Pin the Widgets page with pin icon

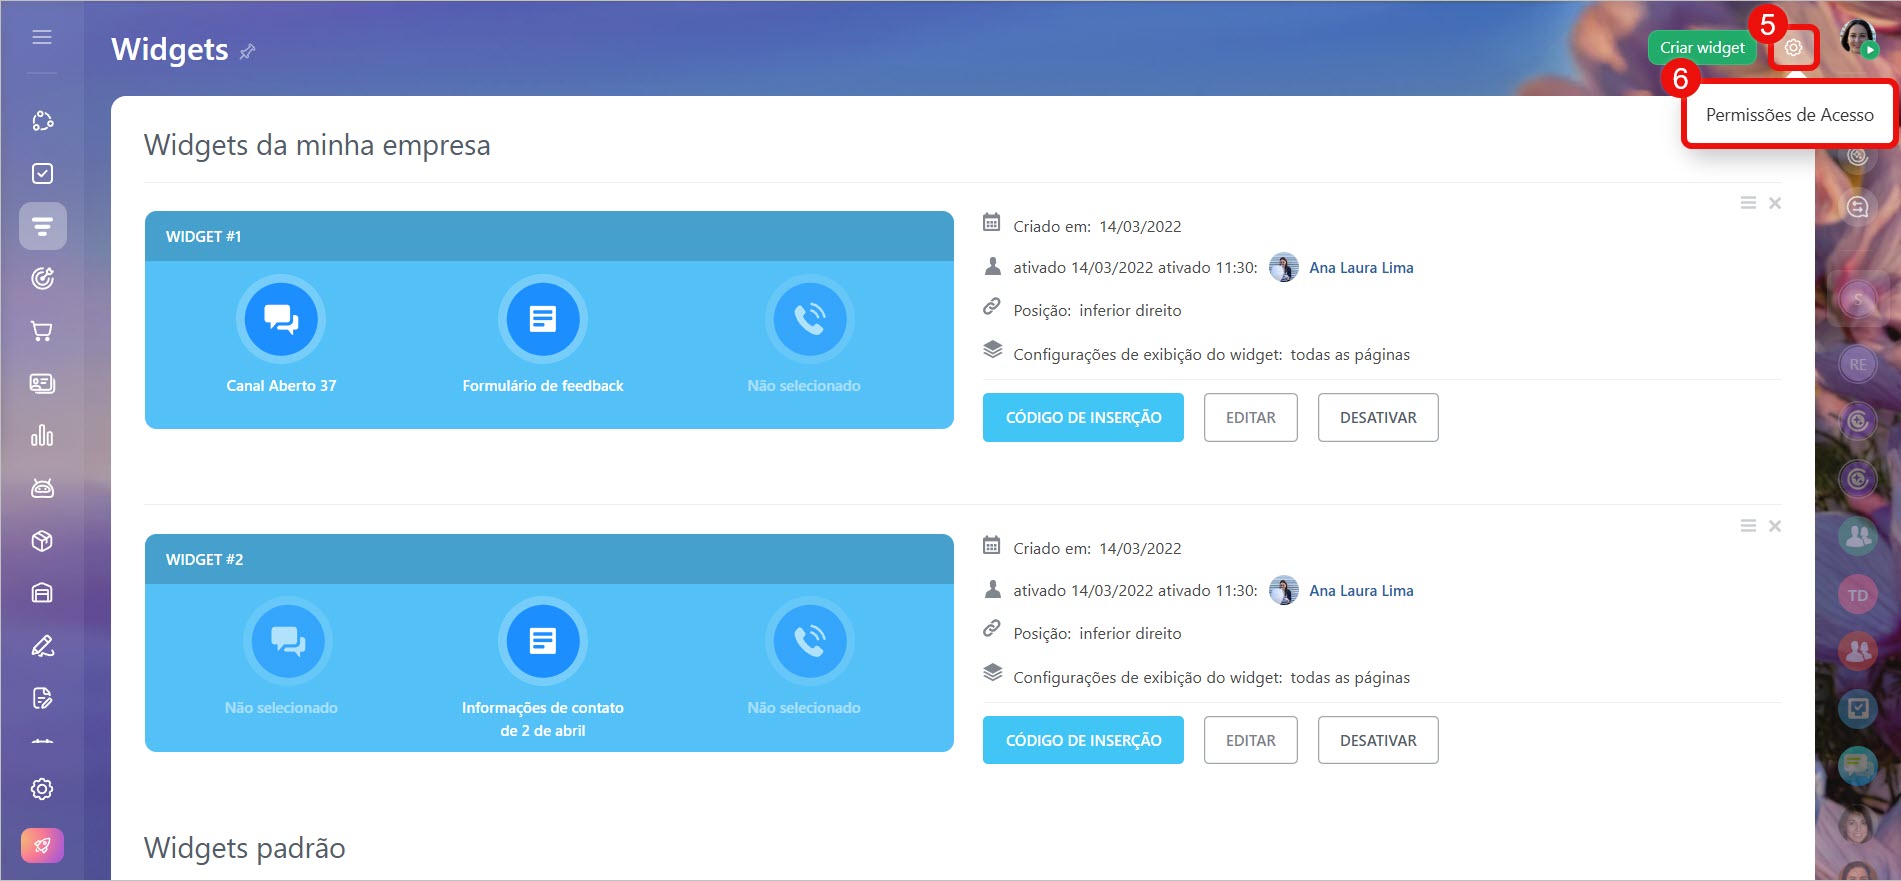coord(248,51)
